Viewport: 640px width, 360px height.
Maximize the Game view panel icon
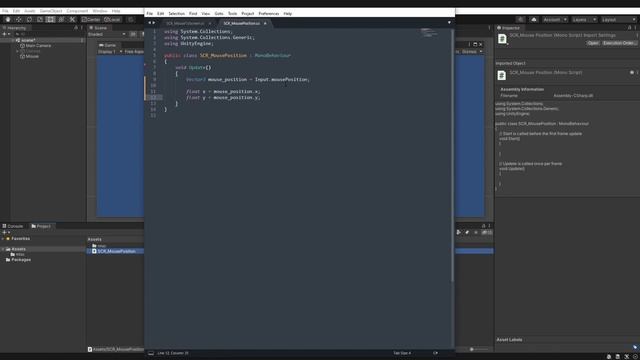(475, 44)
